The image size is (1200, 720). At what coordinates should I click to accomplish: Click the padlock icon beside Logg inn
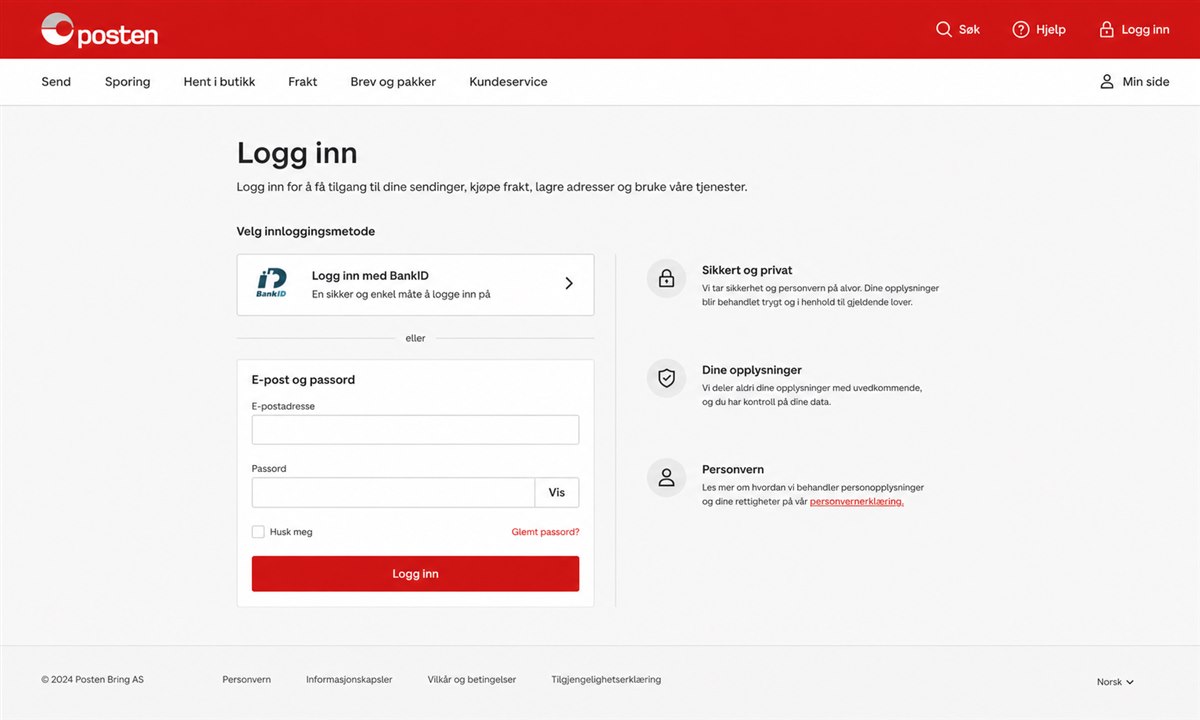coord(1106,29)
